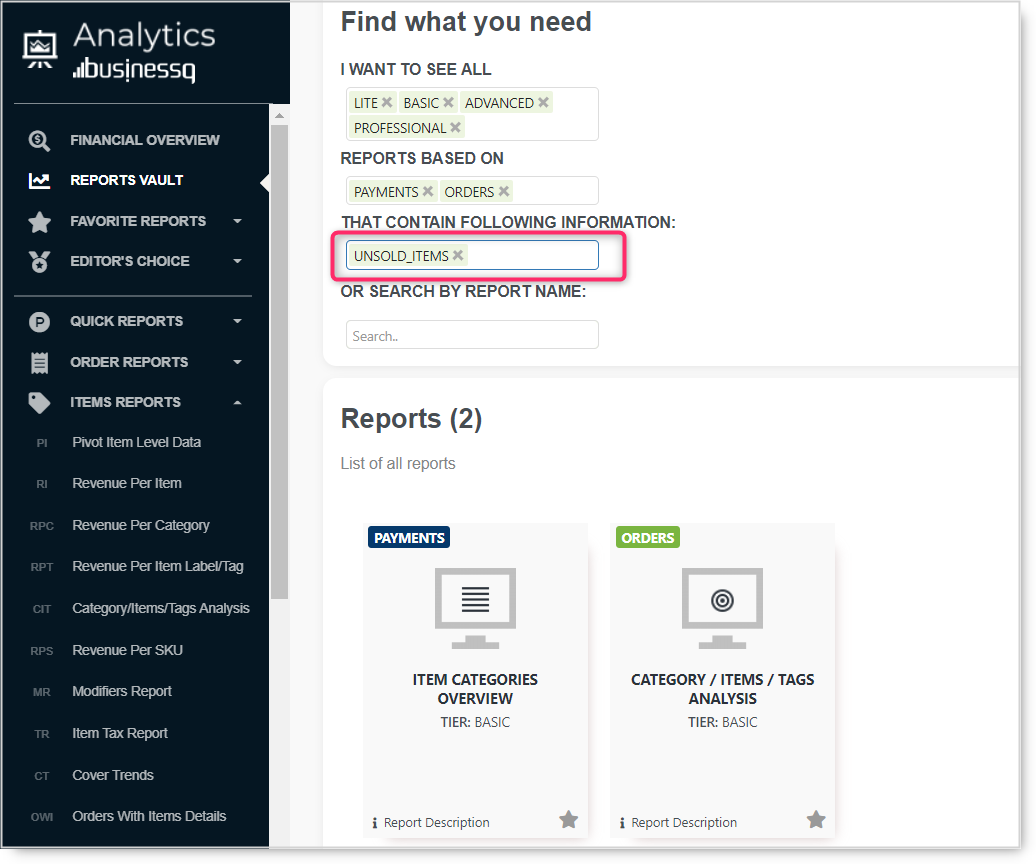
Task: Remove the LITE tier filter tag
Action: click(x=387, y=102)
